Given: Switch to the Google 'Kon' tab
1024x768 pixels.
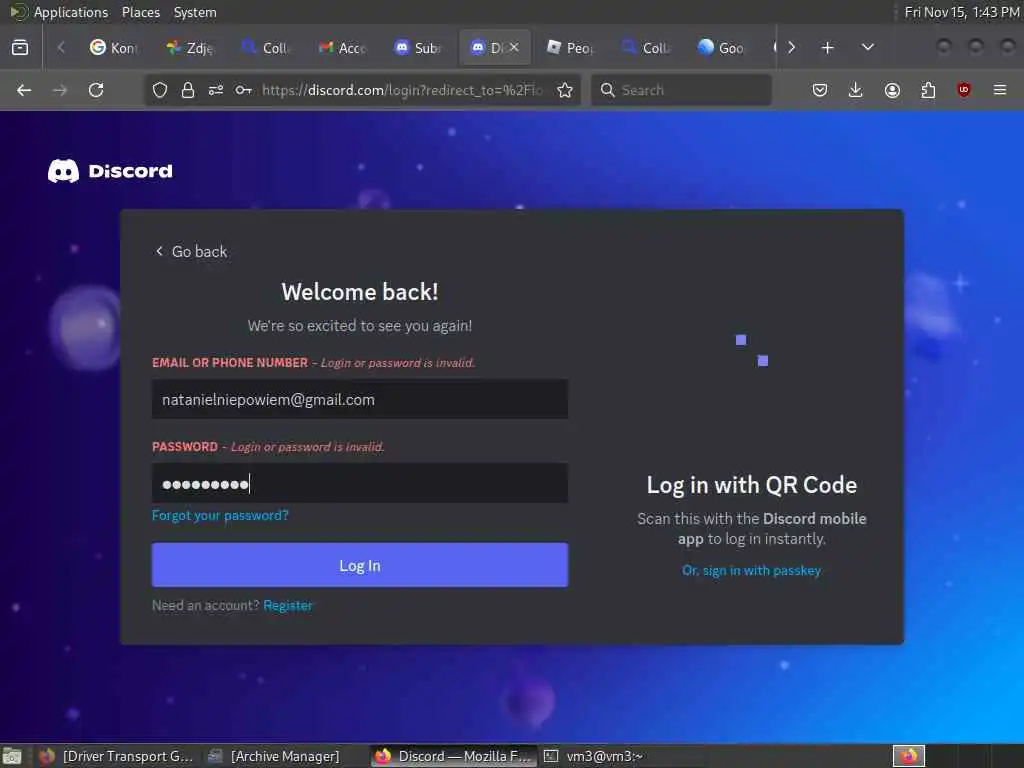Looking at the screenshot, I should click(114, 48).
